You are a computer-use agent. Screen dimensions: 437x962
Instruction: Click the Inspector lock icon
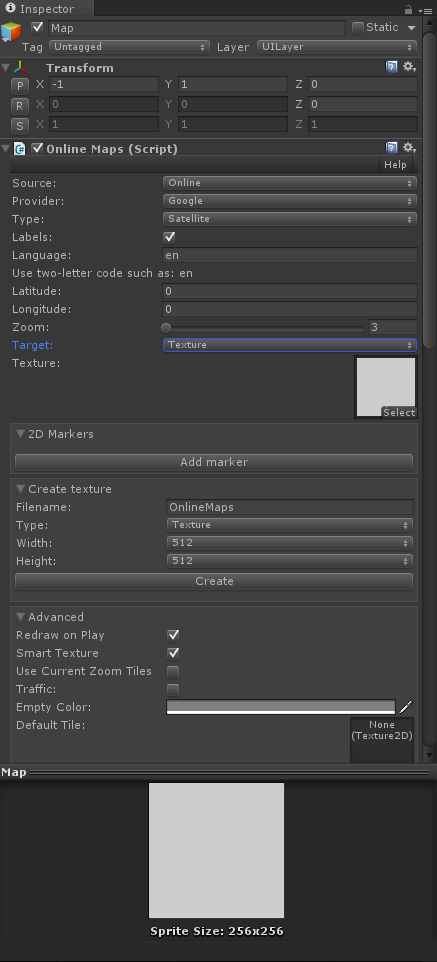tap(408, 10)
